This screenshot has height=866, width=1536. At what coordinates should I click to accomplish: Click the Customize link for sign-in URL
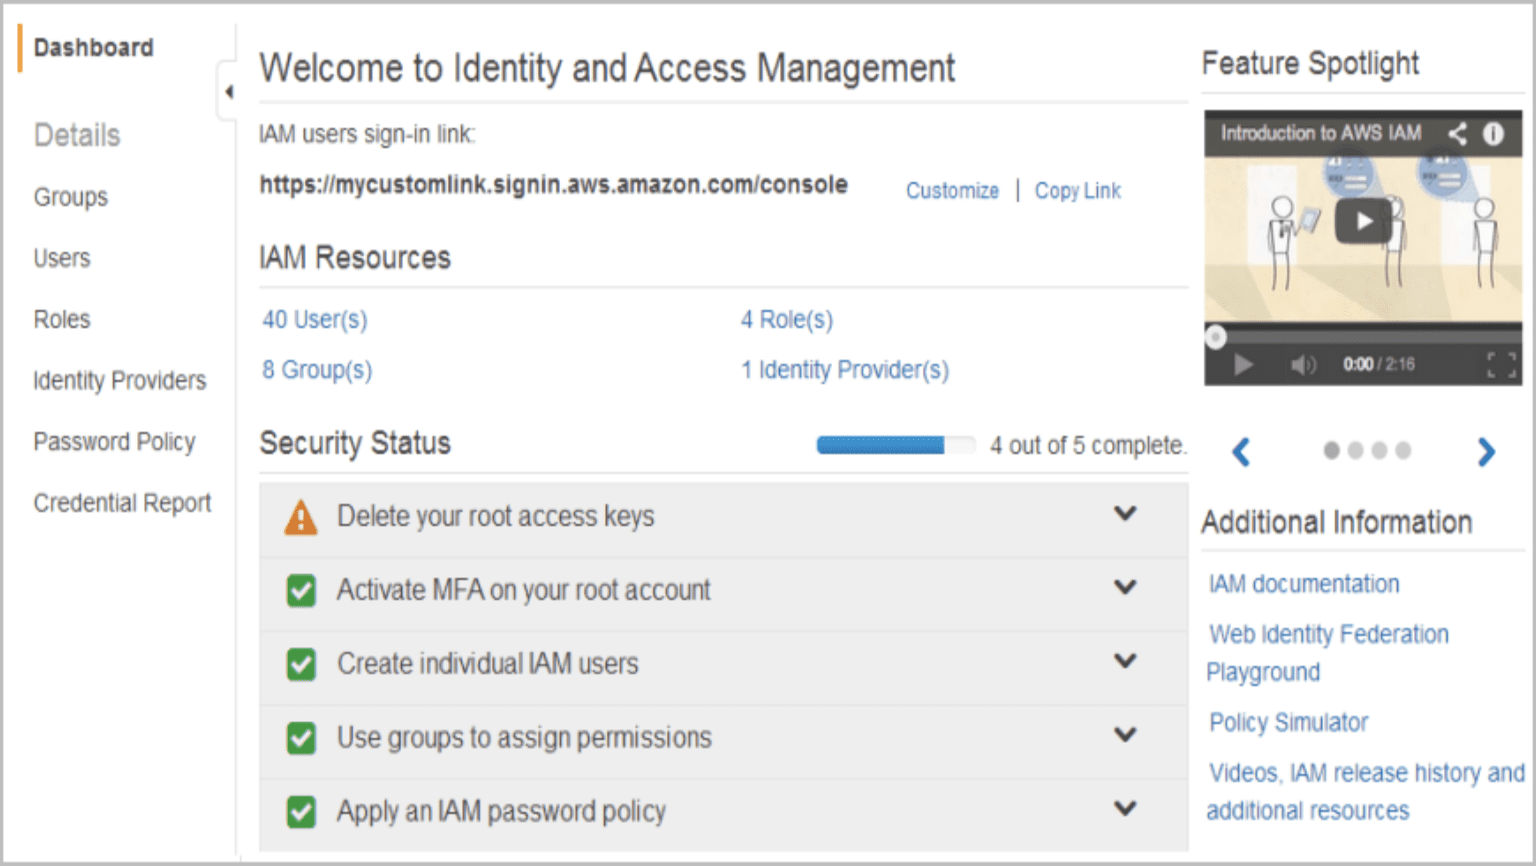point(951,190)
